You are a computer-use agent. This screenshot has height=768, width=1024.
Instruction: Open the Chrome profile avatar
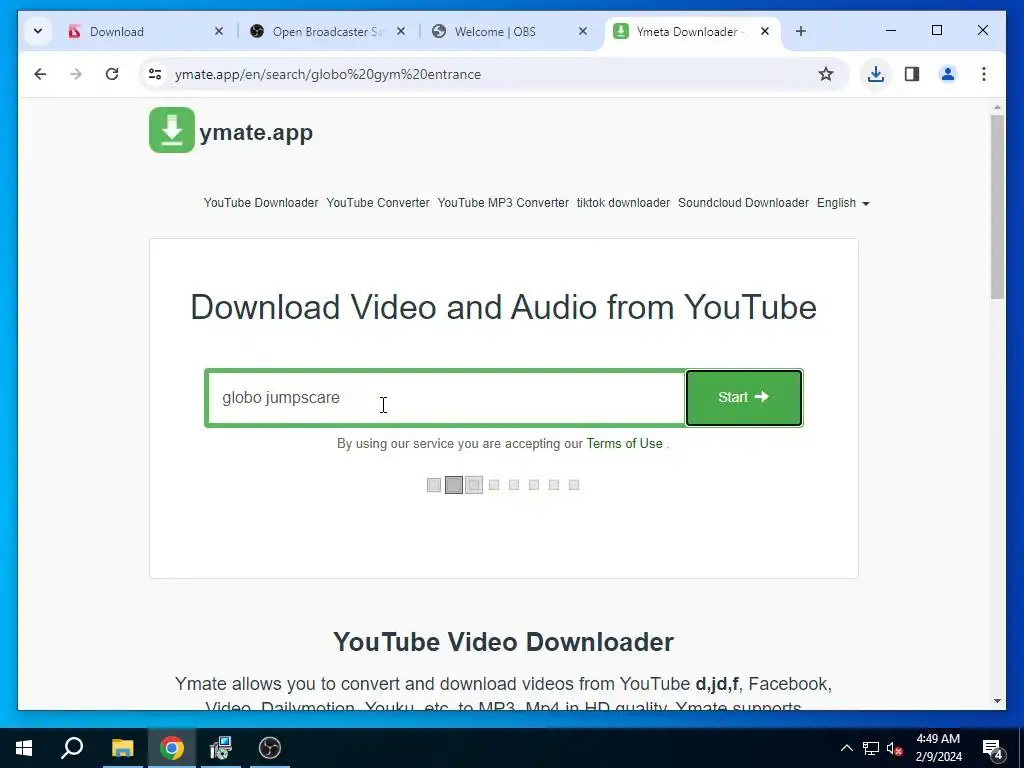(x=948, y=74)
